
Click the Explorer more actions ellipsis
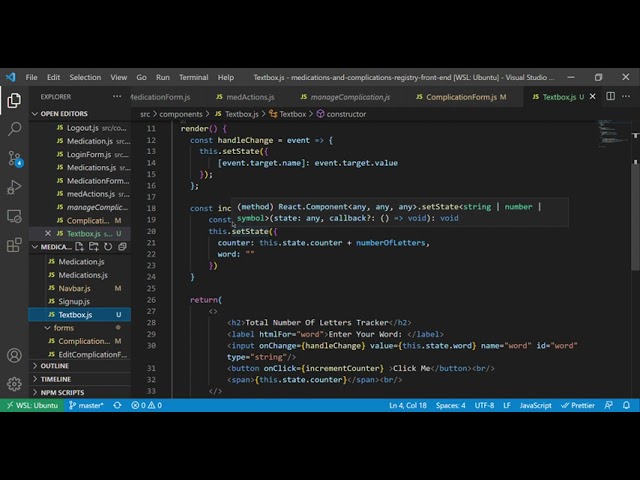tap(117, 97)
